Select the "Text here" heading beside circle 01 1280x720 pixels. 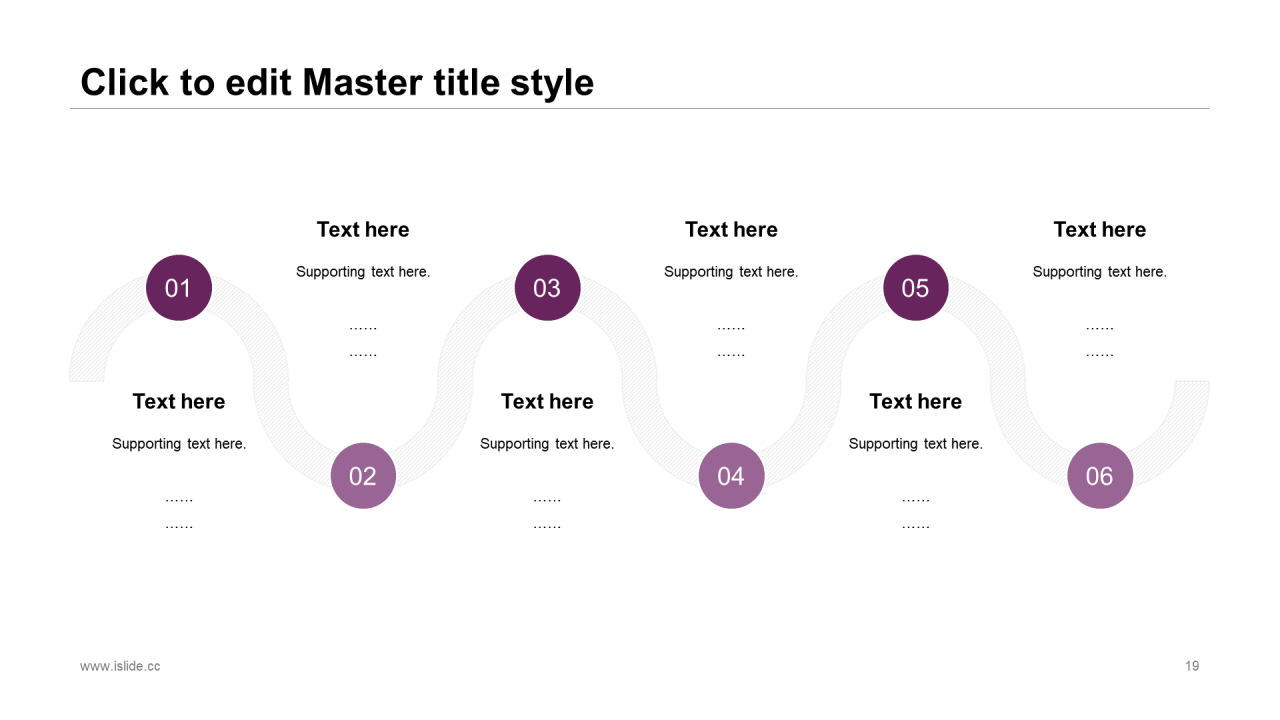pyautogui.click(x=363, y=229)
